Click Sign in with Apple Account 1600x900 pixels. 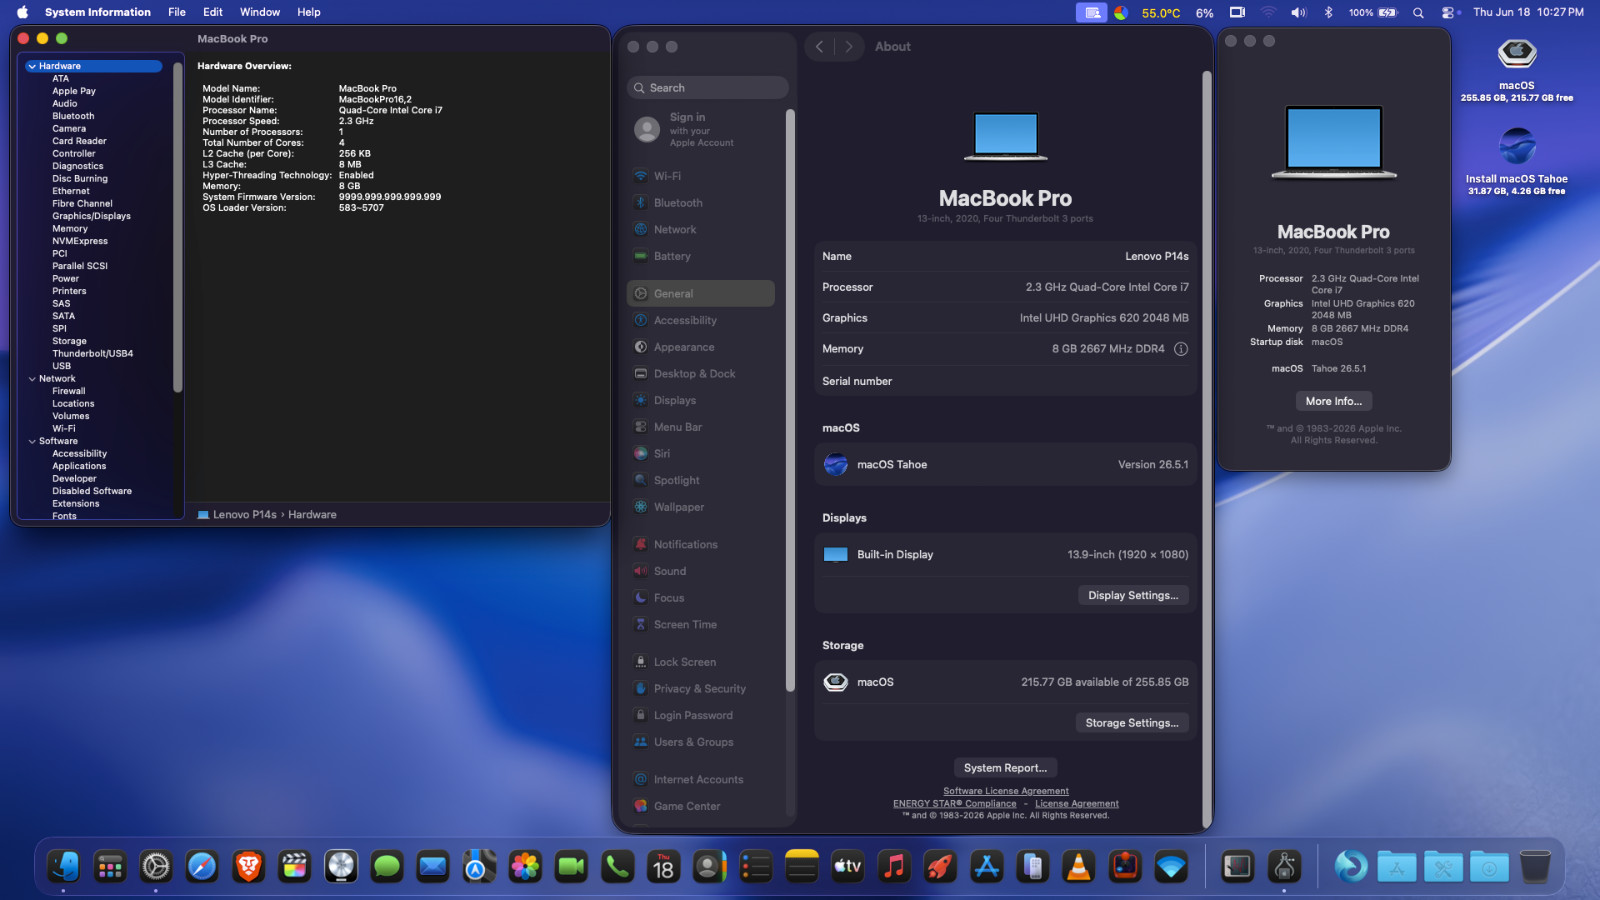[701, 130]
